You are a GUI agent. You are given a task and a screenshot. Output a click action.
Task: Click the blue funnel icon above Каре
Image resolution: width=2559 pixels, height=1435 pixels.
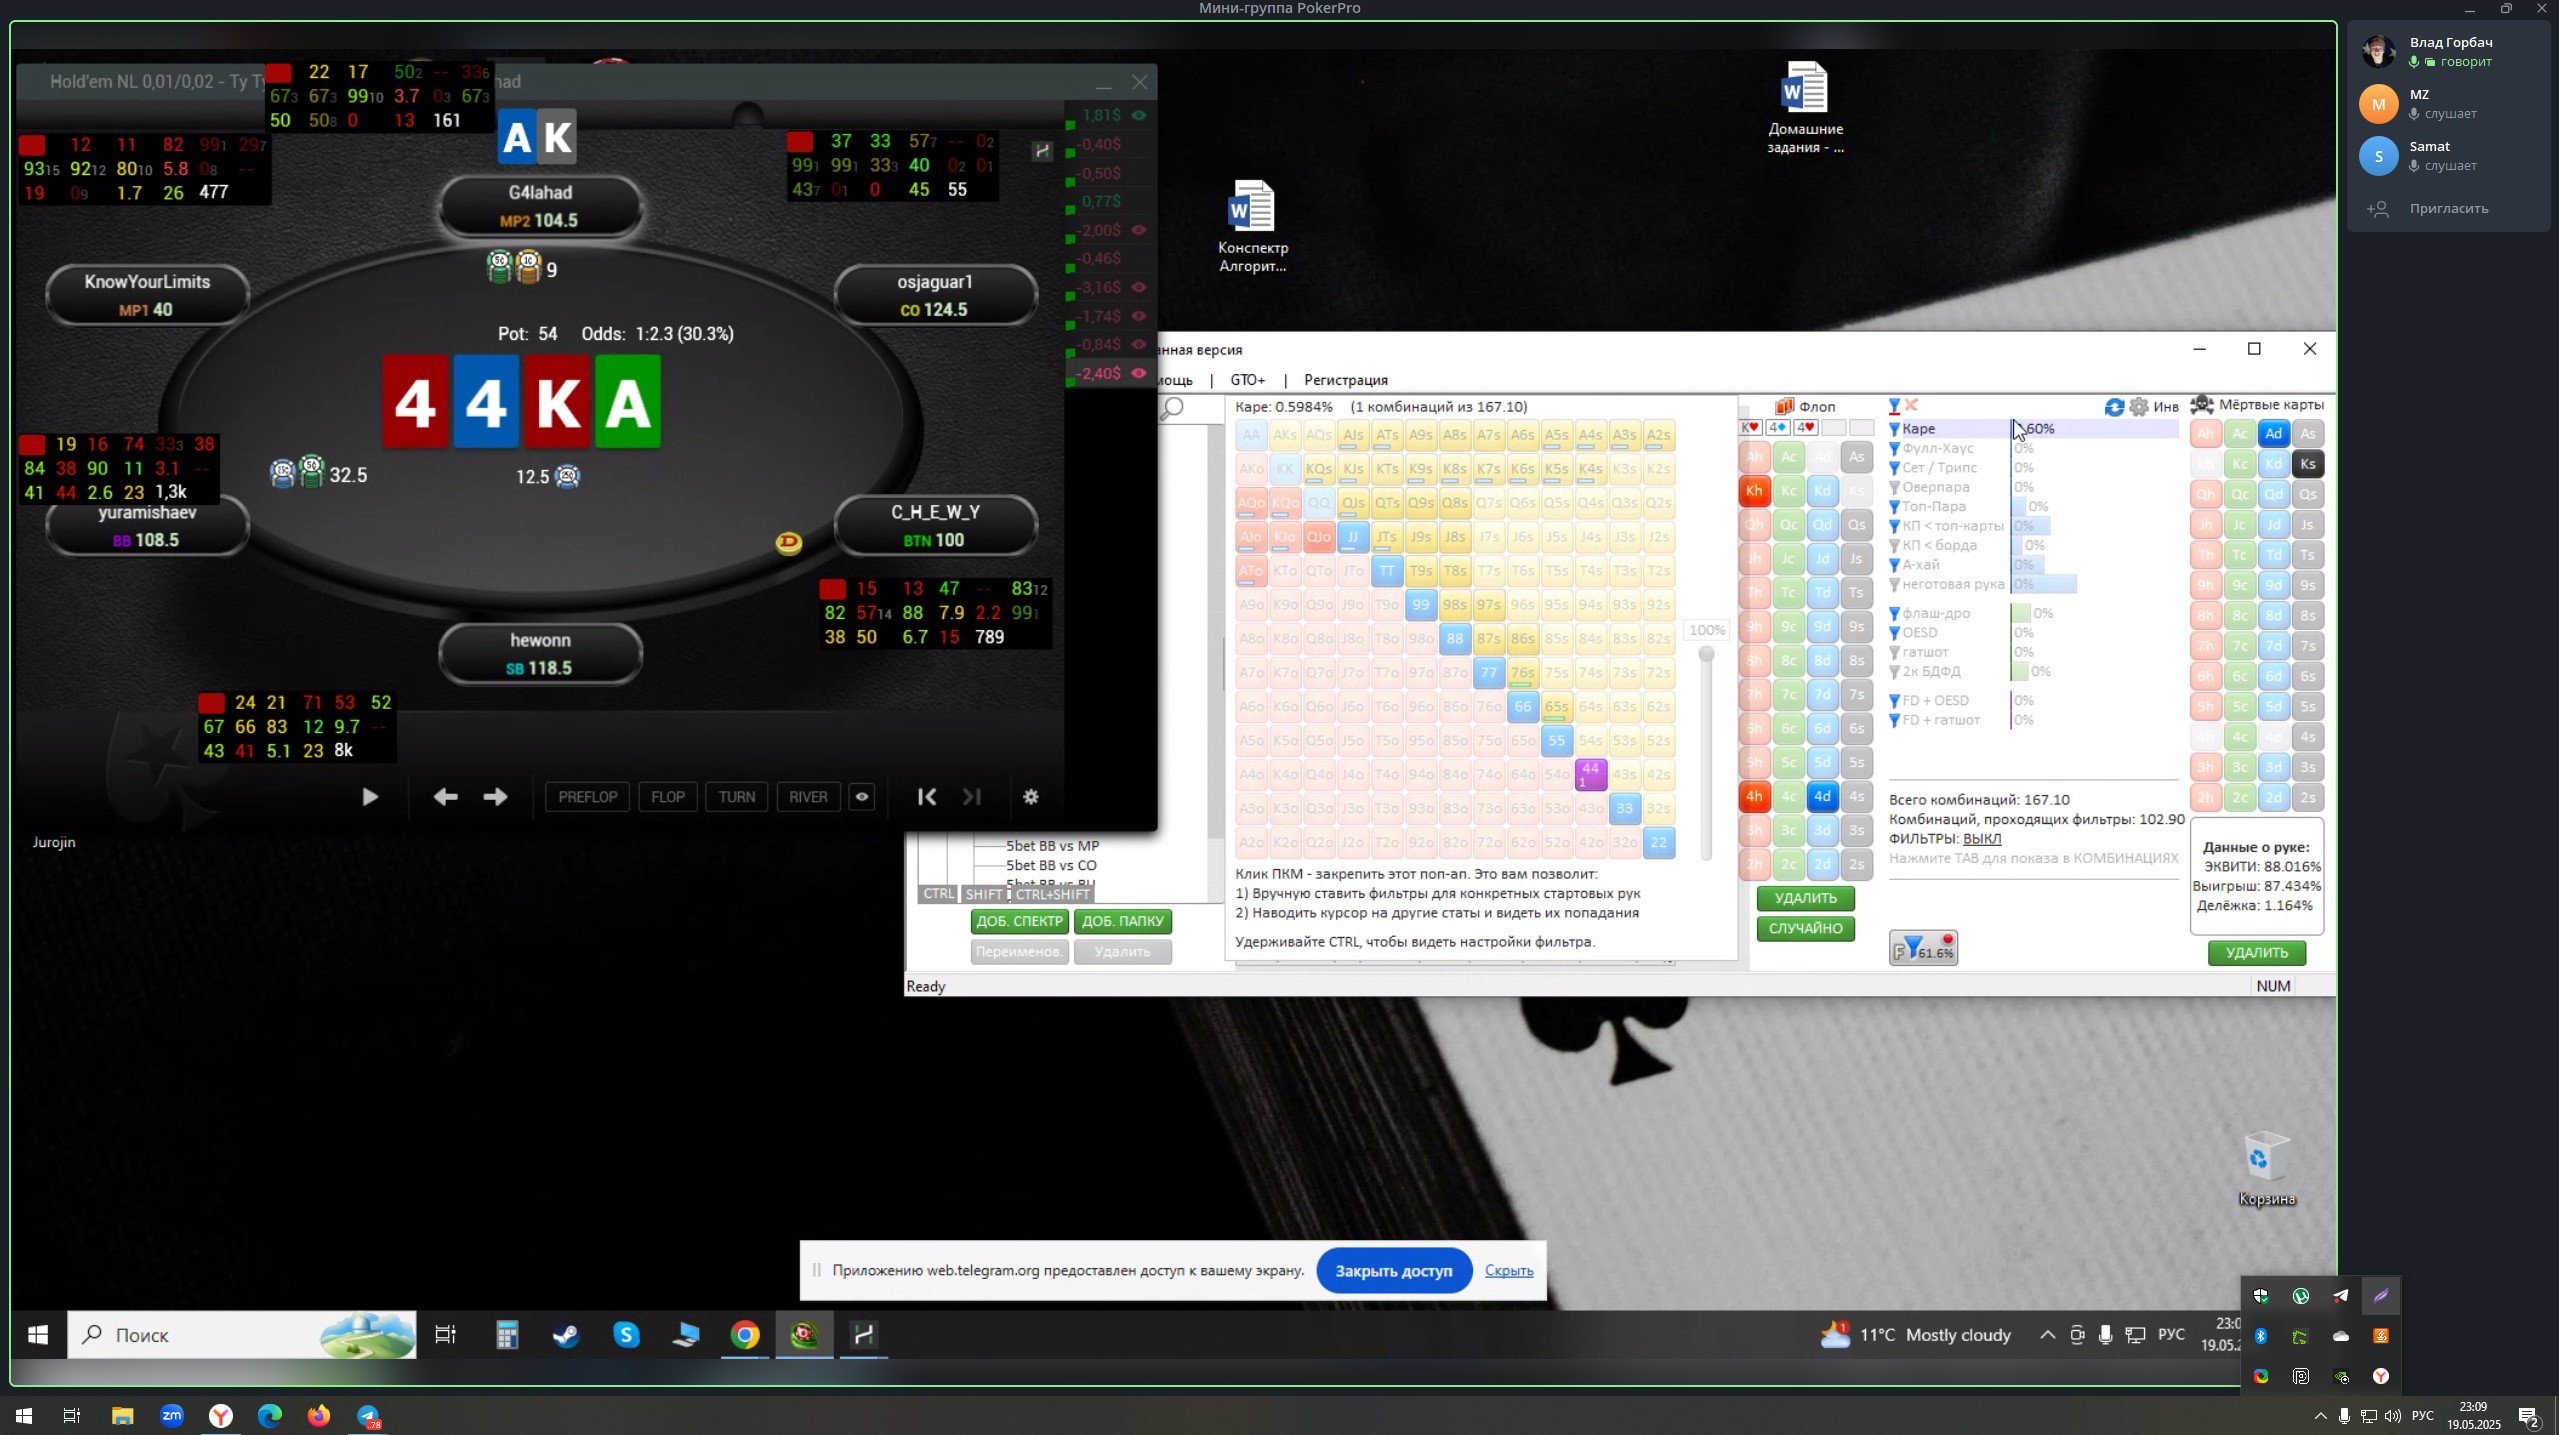pyautogui.click(x=1894, y=405)
